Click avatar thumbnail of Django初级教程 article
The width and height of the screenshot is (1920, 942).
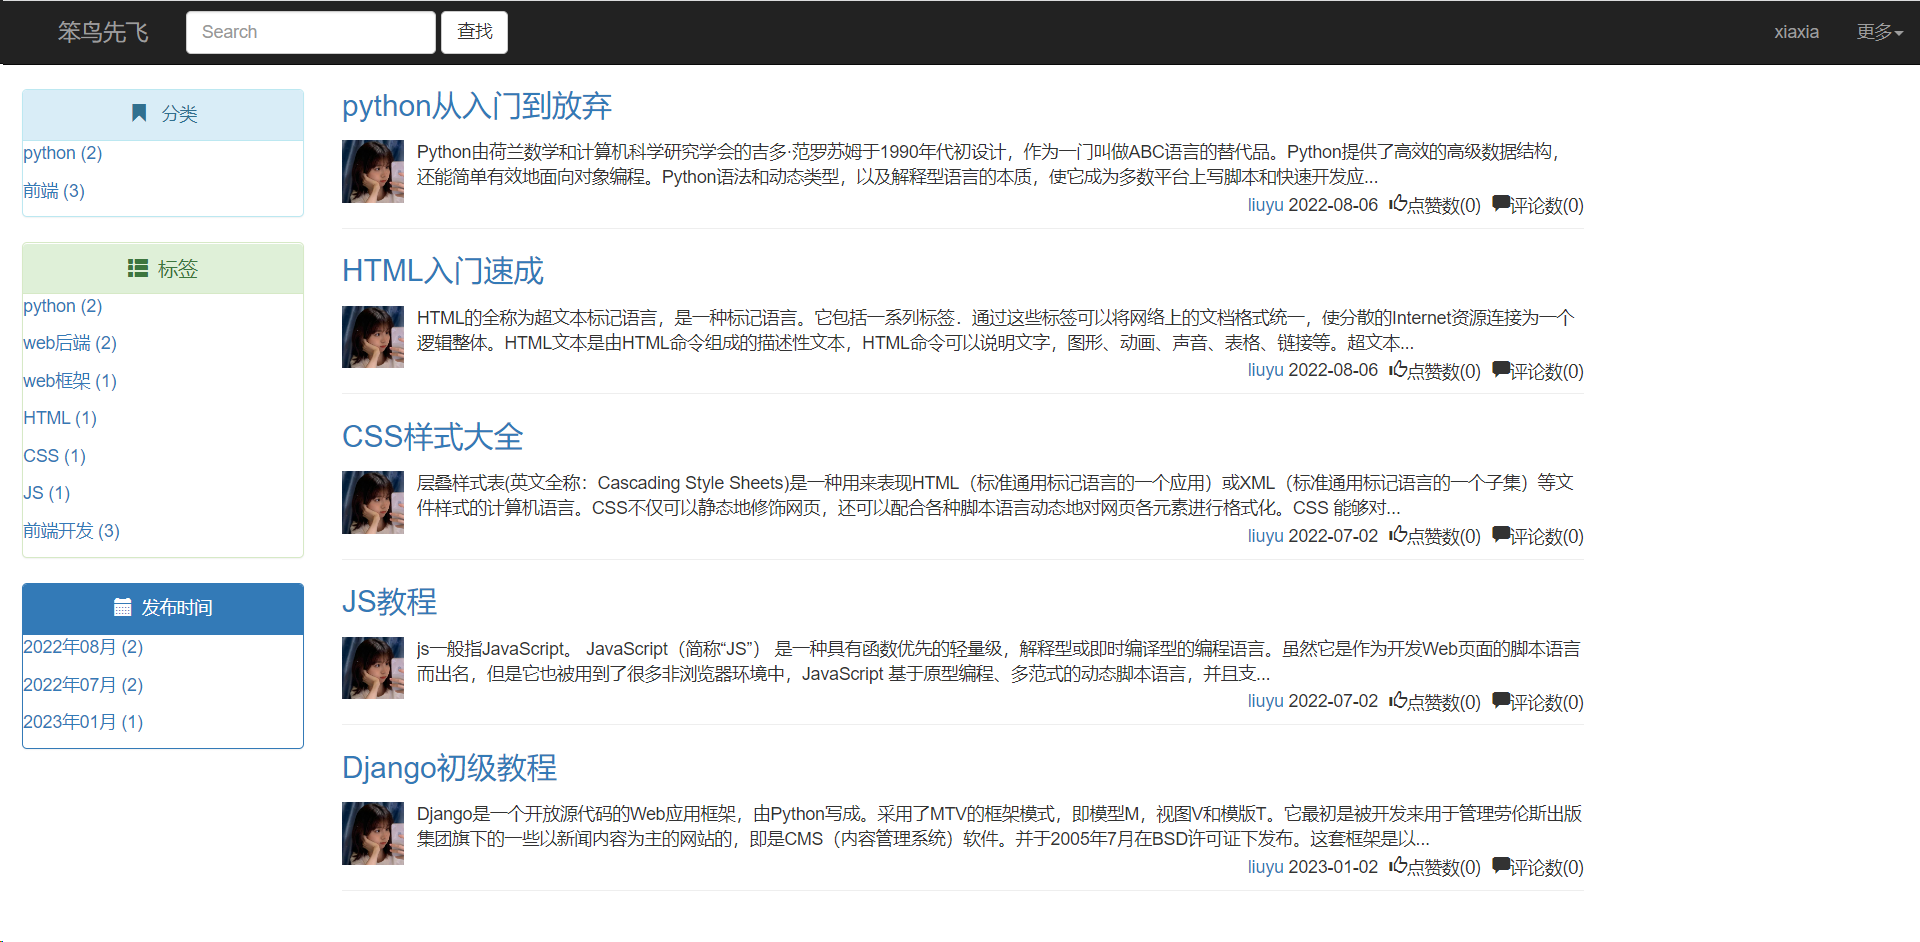tap(373, 833)
